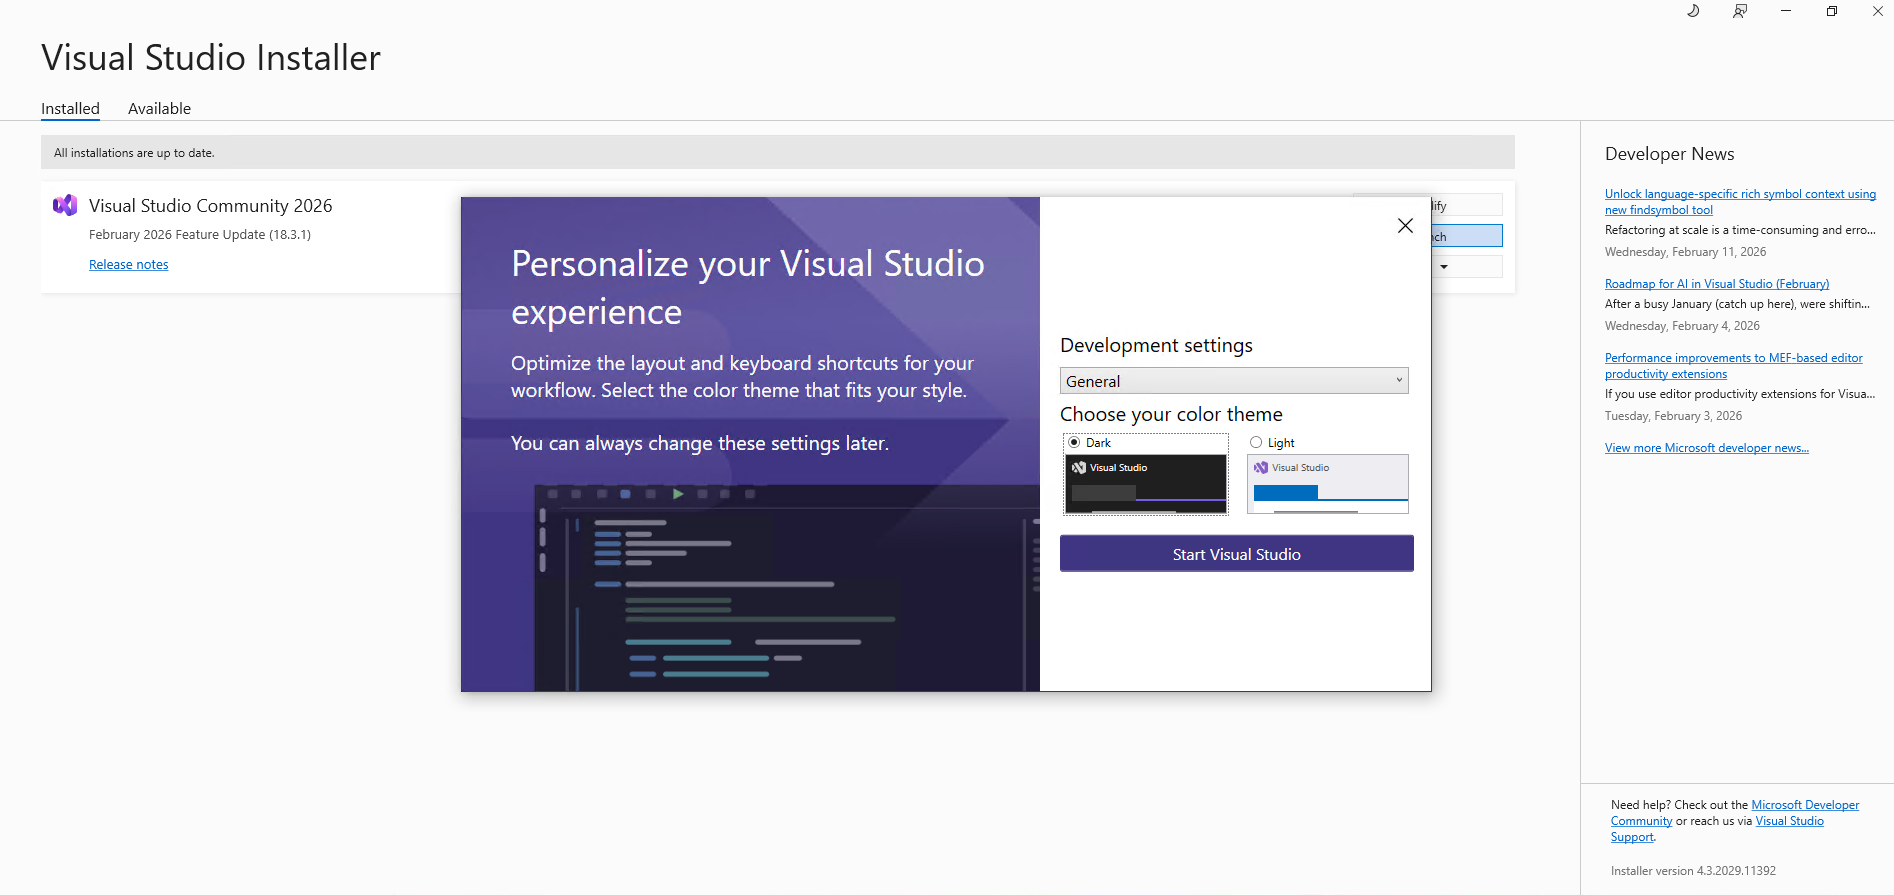Open Roadmap for AI in Visual Studio article
Viewport: 1894px width, 895px height.
tap(1717, 284)
